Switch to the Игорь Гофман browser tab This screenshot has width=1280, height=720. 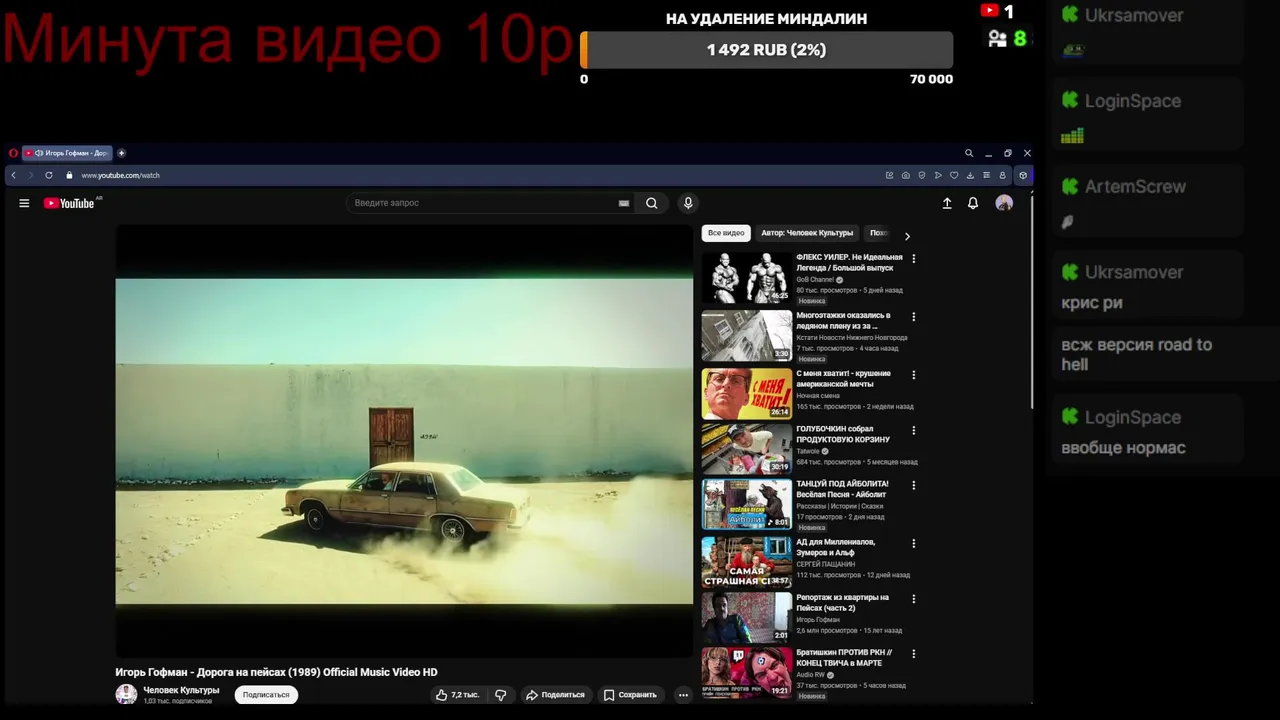coord(67,153)
